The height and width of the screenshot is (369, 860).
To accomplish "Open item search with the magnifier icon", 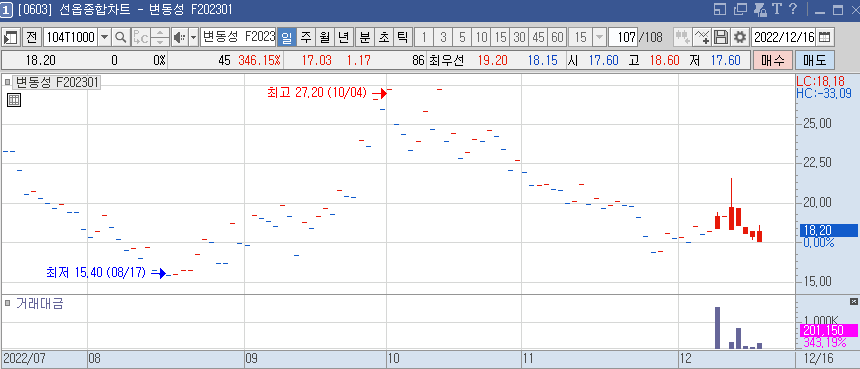I will (x=120, y=37).
